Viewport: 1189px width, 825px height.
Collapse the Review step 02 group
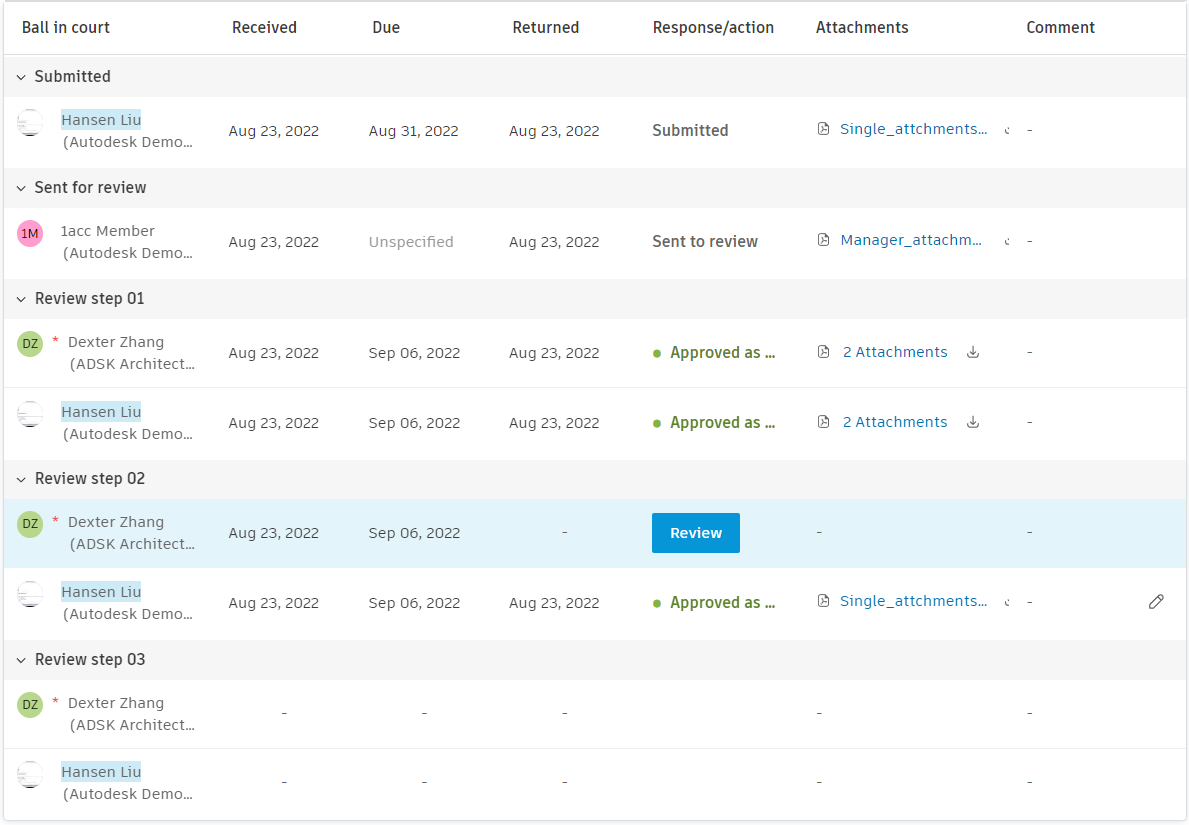point(22,479)
